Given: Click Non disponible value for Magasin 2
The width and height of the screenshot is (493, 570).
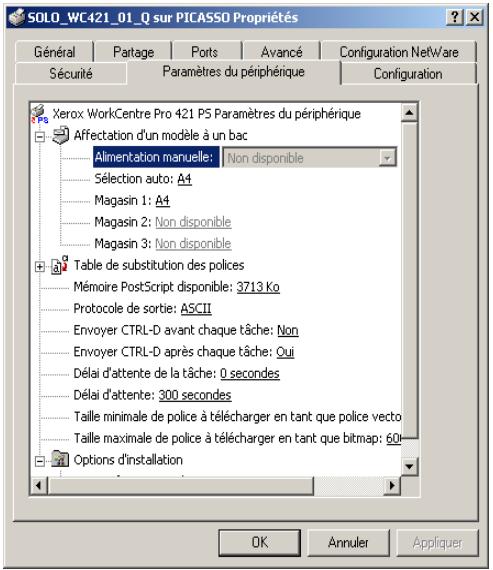Looking at the screenshot, I should 193,222.
